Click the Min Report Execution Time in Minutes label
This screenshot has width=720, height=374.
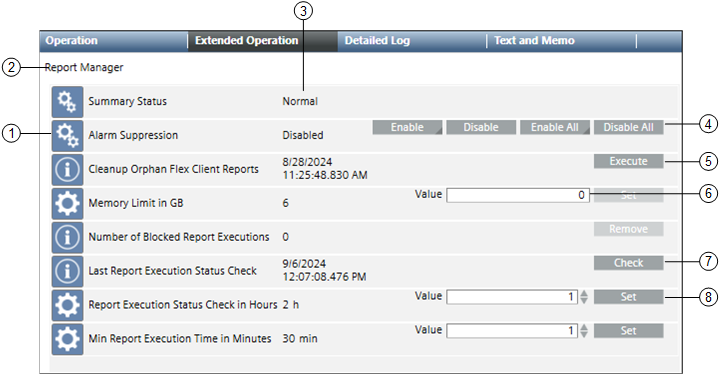(x=180, y=339)
